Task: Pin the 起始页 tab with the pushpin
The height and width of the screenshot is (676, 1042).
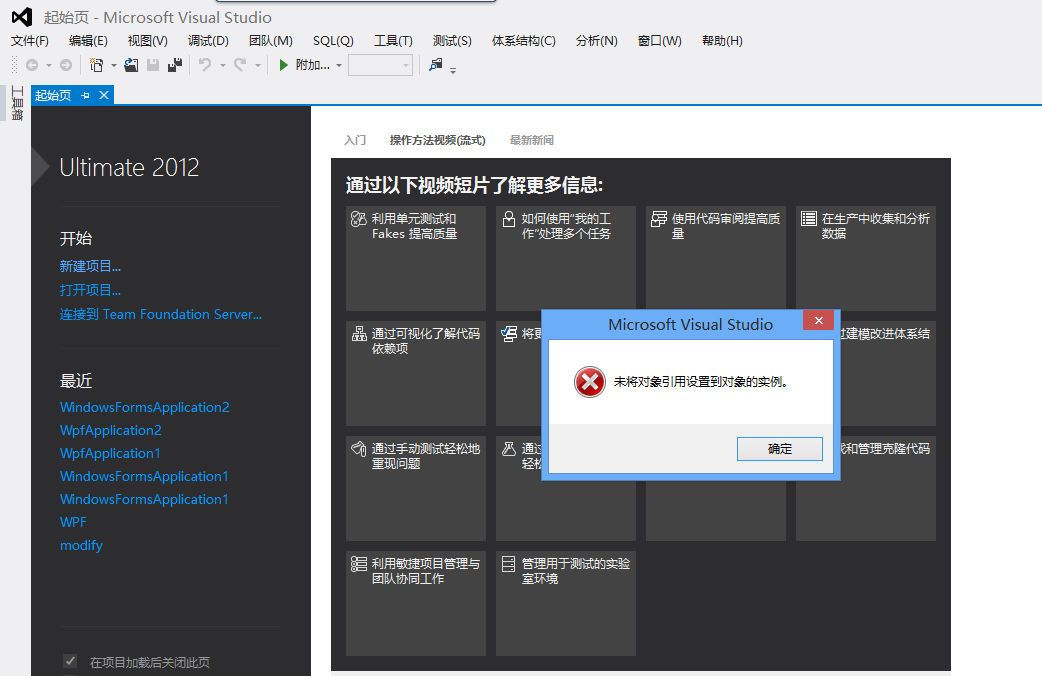Action: point(85,96)
